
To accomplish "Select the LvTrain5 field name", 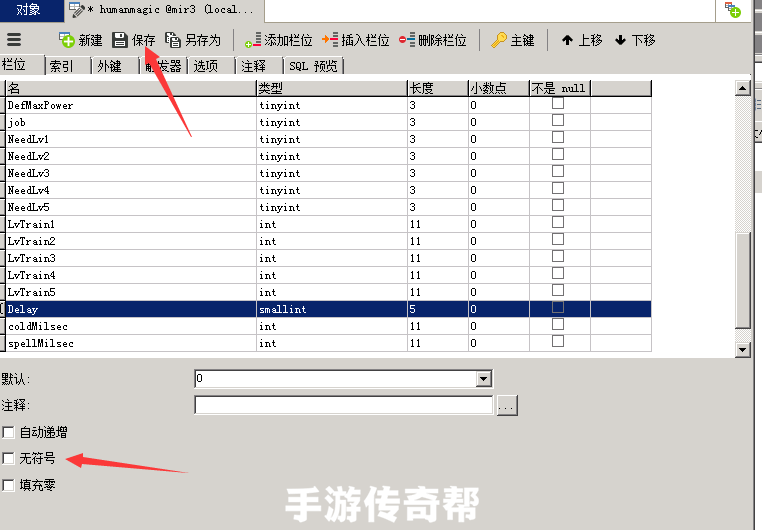I will (x=32, y=292).
